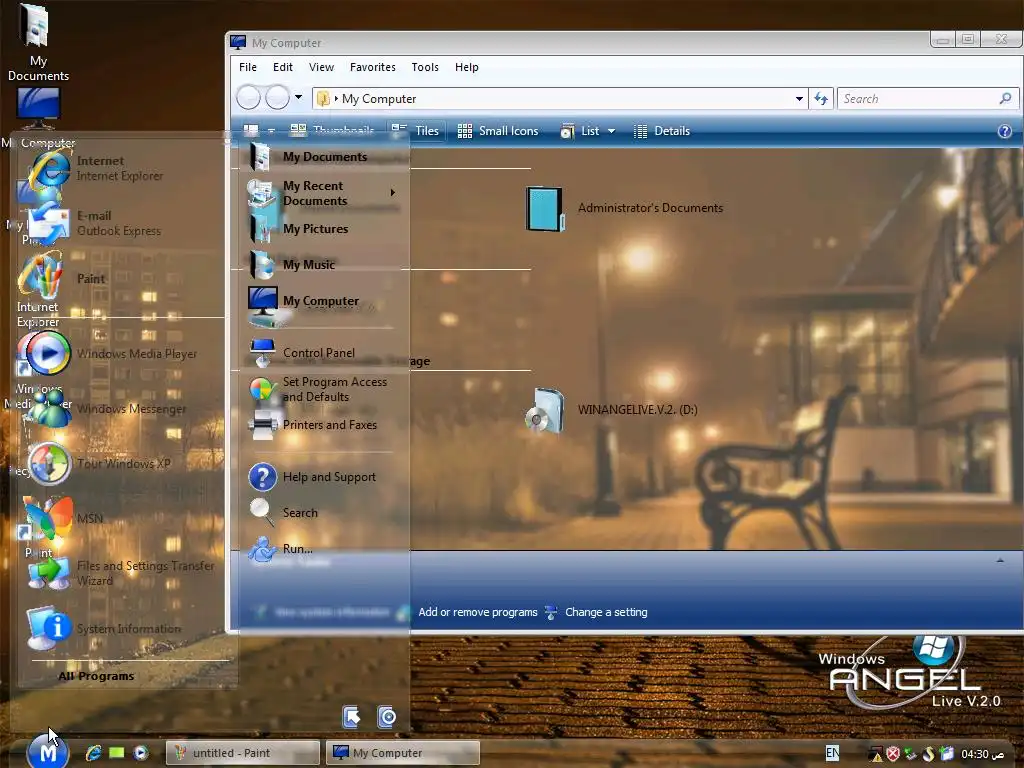Click the red security shield tray icon

click(x=893, y=754)
